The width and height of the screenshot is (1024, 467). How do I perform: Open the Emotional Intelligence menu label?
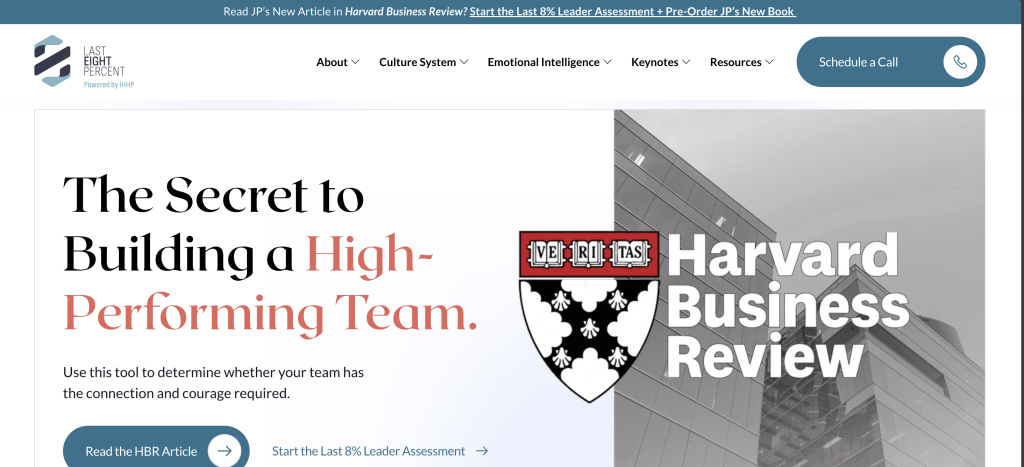(x=543, y=62)
